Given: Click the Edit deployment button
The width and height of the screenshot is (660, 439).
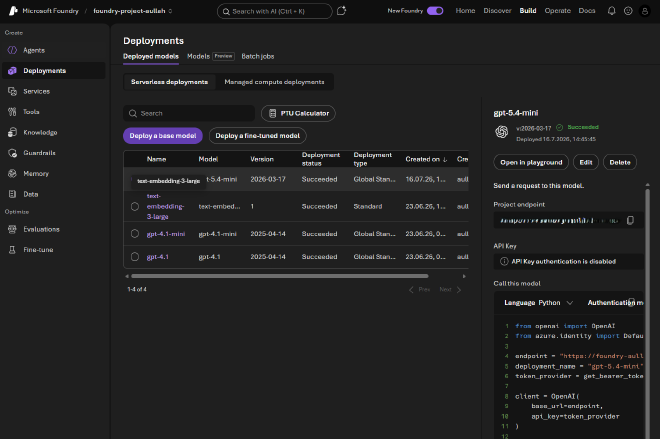Looking at the screenshot, I should pos(585,162).
